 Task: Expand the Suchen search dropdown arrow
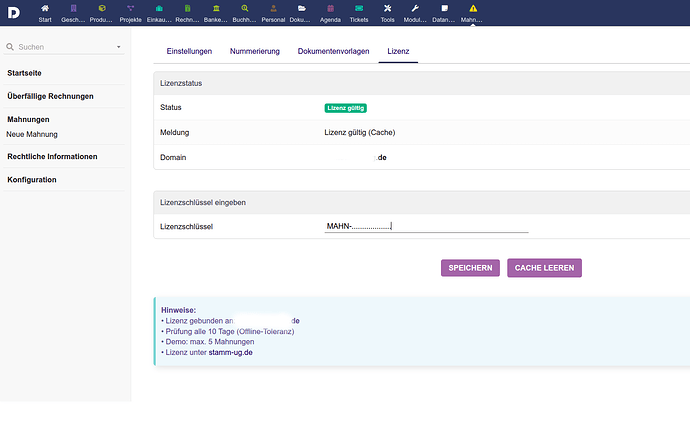click(118, 47)
